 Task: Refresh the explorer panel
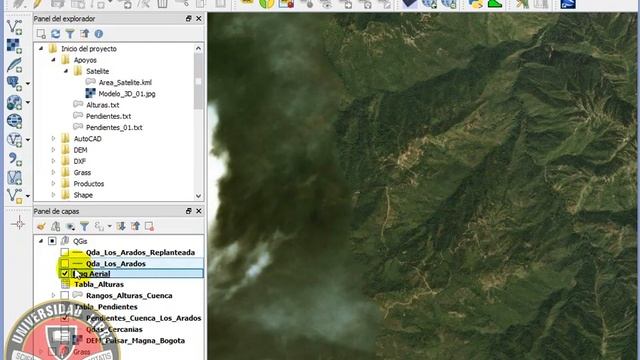point(56,34)
